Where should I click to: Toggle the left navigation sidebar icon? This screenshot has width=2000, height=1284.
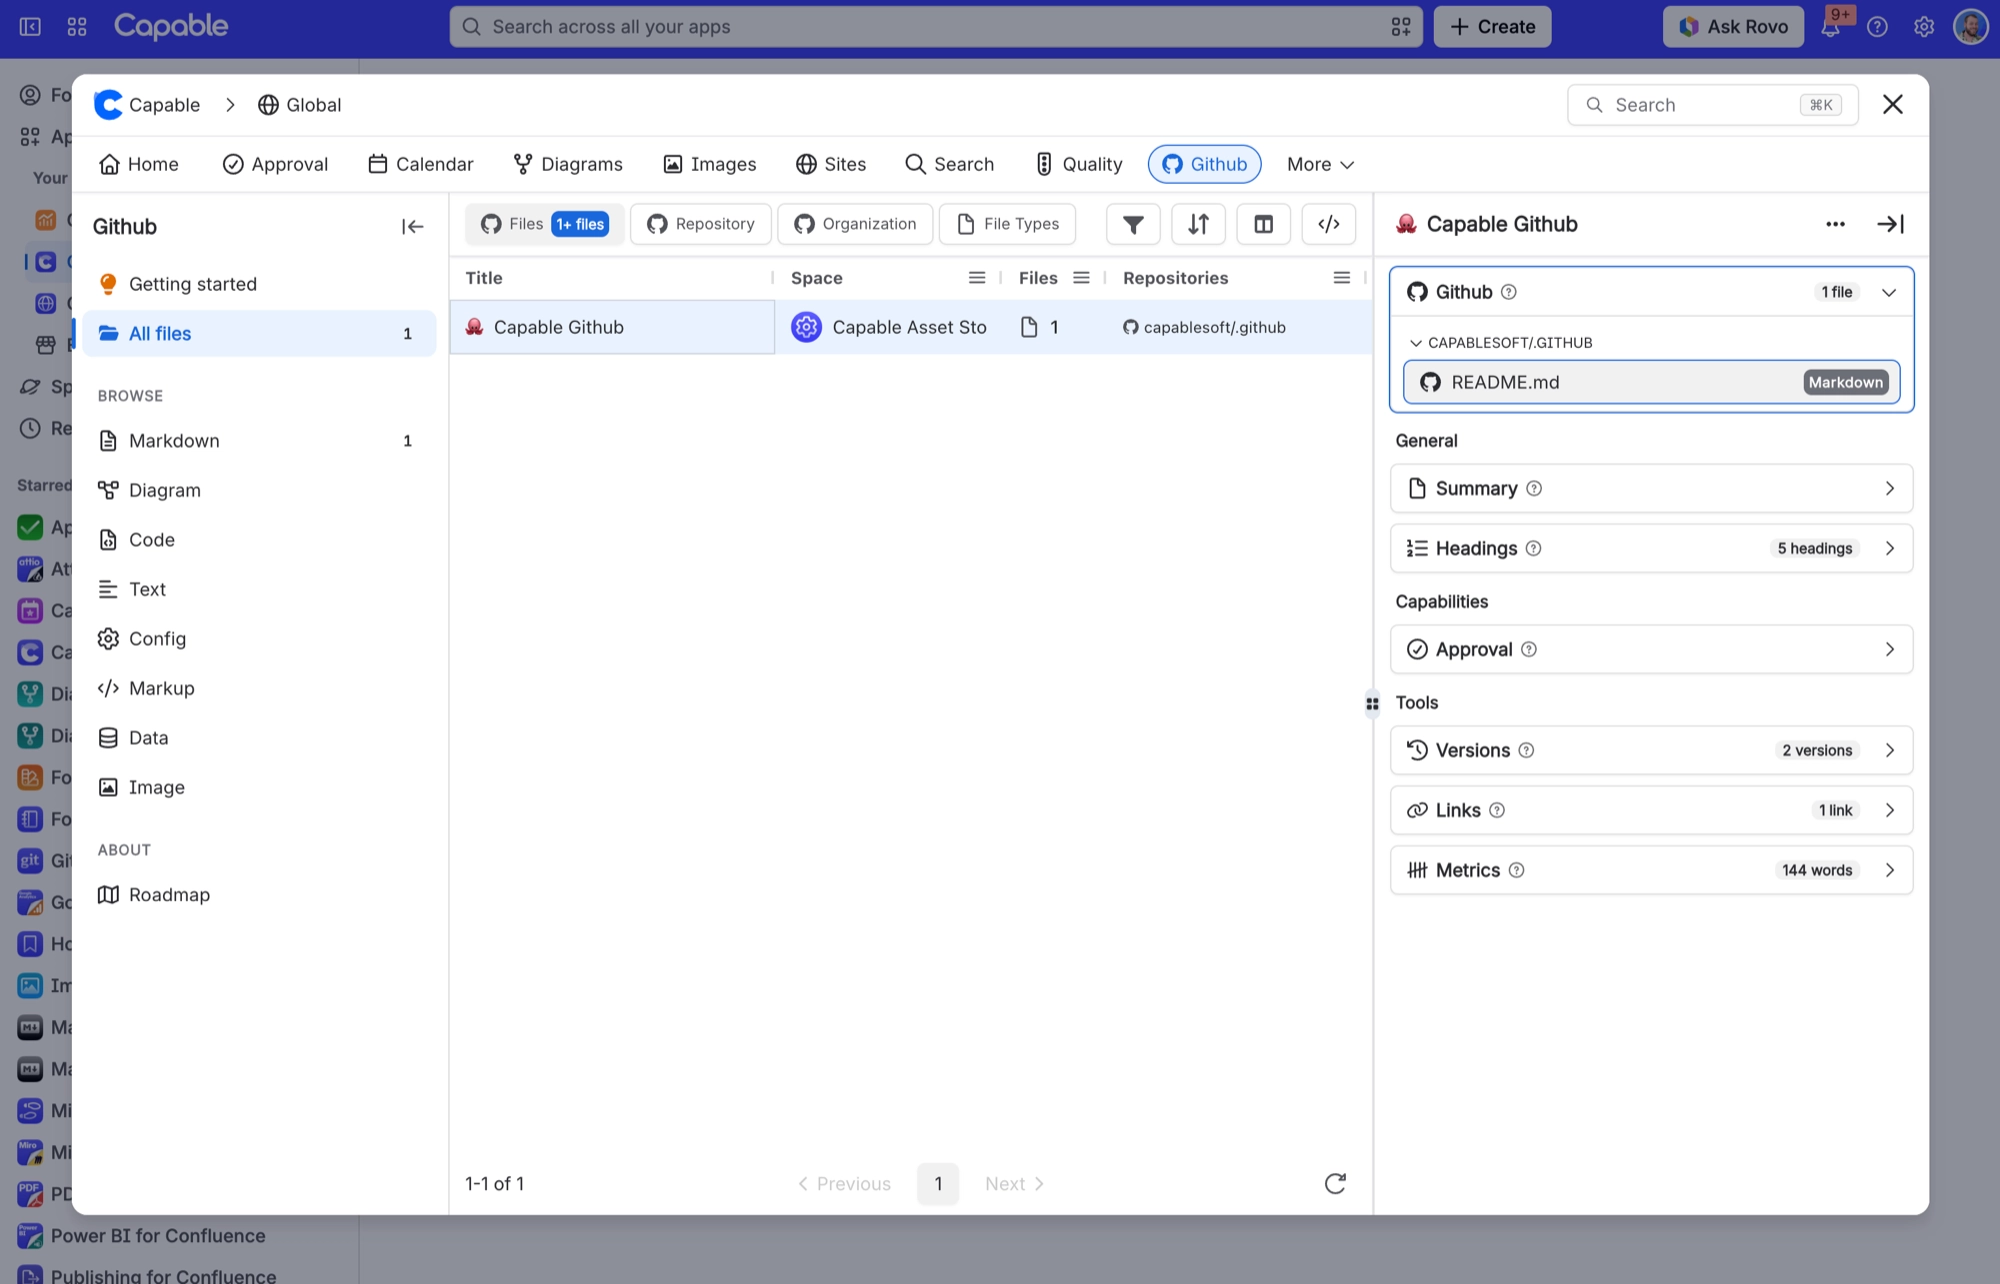(30, 27)
